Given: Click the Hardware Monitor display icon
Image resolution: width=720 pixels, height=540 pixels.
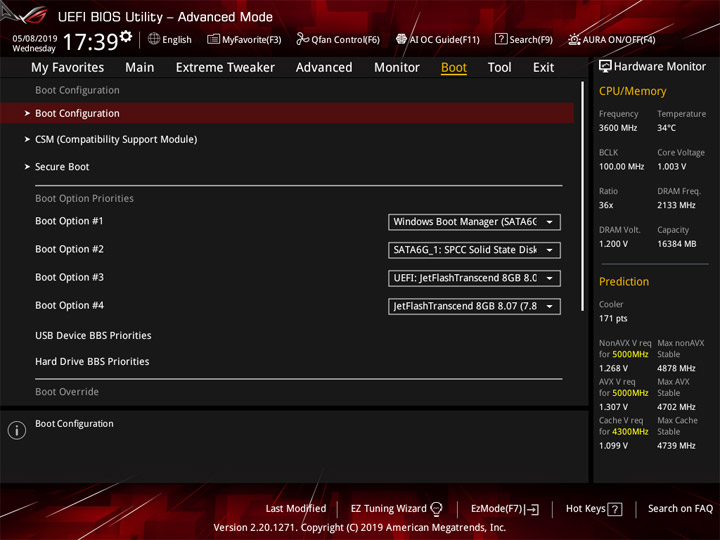Looking at the screenshot, I should [x=605, y=66].
